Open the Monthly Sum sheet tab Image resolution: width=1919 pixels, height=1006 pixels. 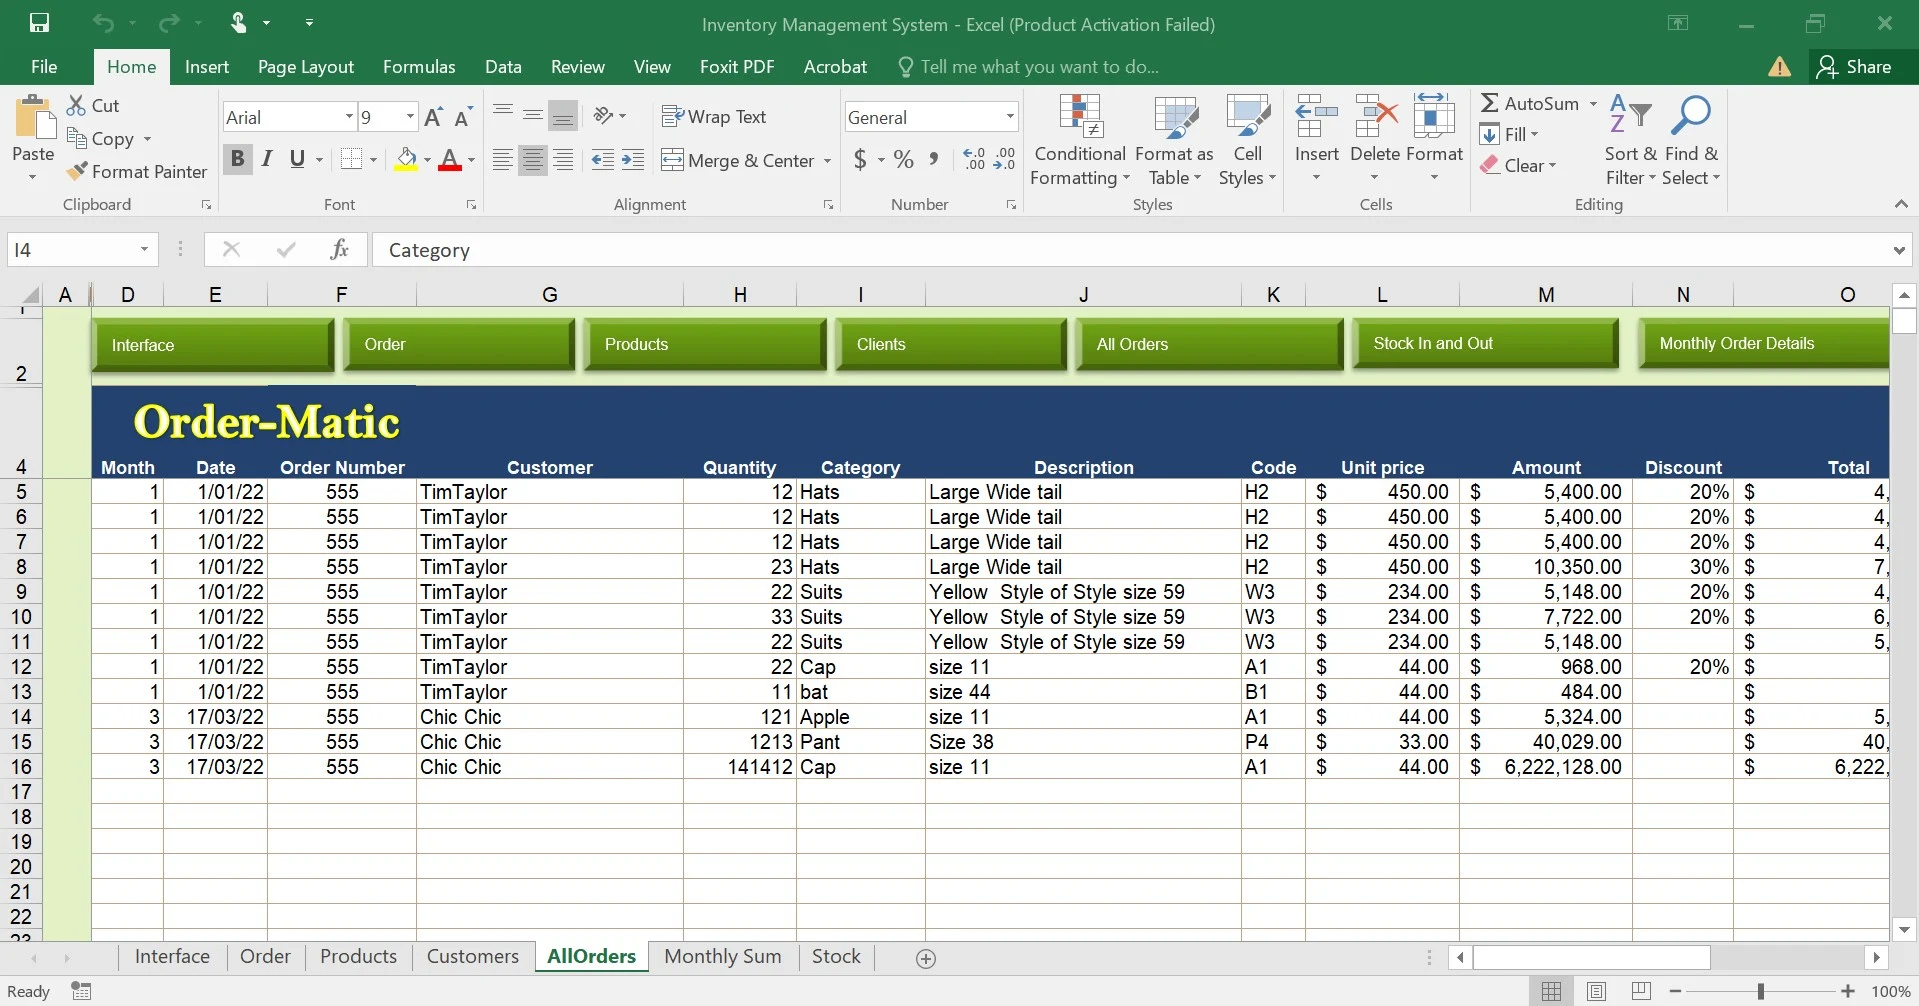pos(722,957)
